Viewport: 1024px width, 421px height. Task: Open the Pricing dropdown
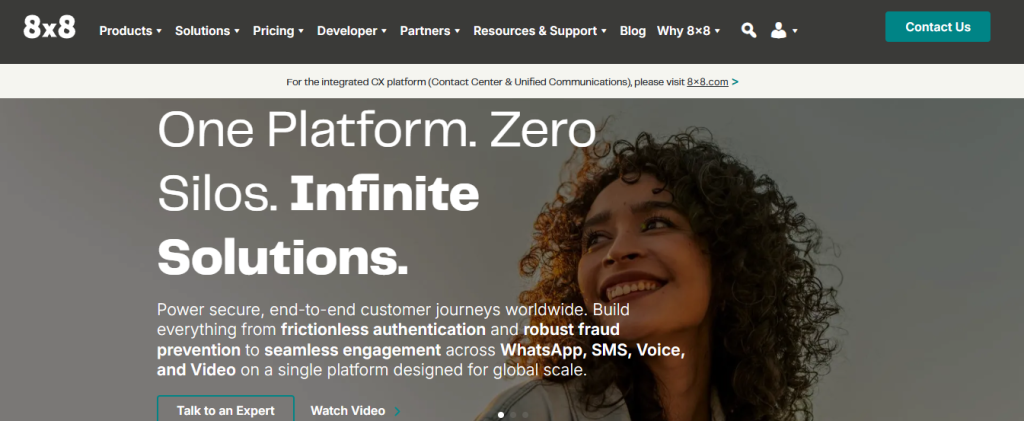coord(279,31)
